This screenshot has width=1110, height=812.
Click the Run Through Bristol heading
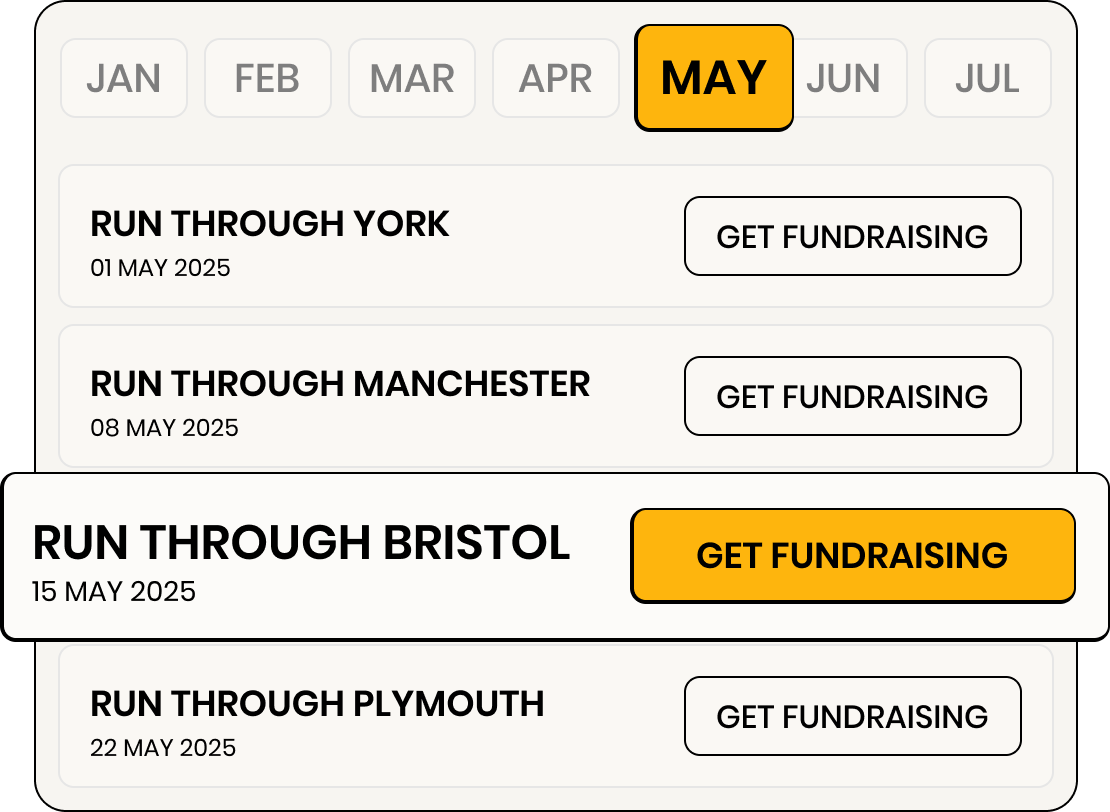301,543
